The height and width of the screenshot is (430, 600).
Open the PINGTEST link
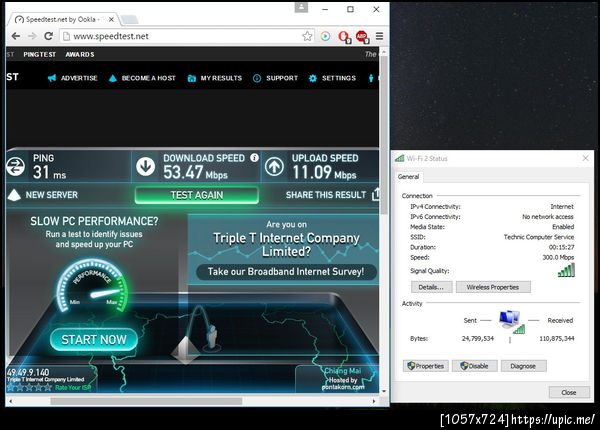coord(39,54)
